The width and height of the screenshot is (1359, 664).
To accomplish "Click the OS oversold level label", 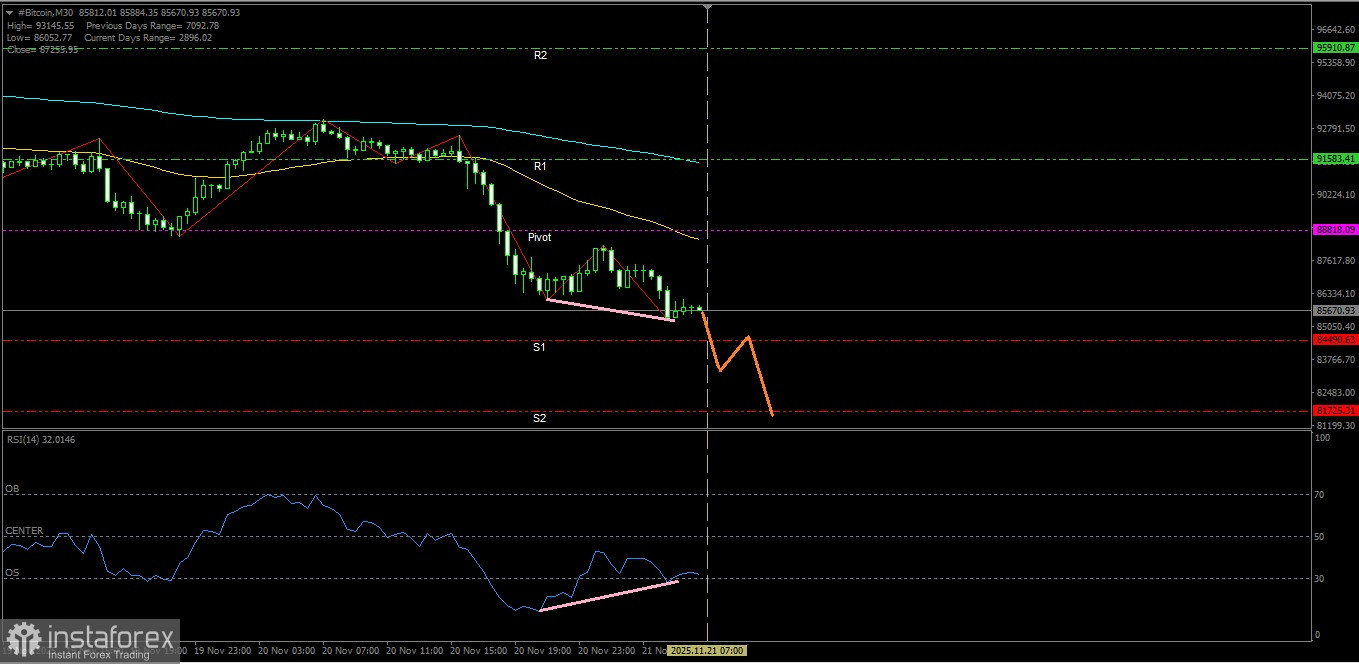I will coord(11,572).
